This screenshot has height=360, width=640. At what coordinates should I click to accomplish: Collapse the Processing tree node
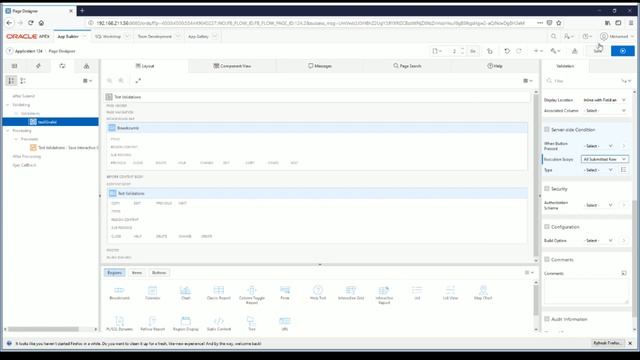[x=7, y=131]
